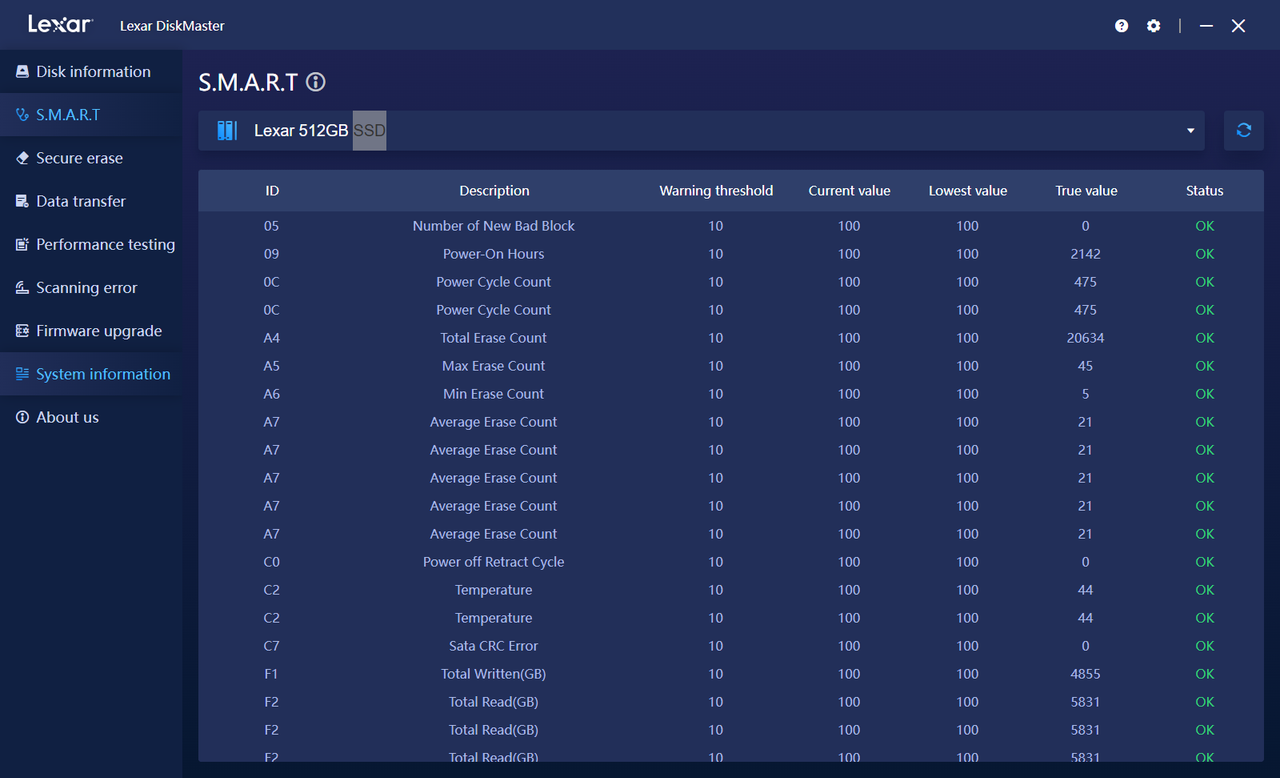The width and height of the screenshot is (1280, 778).
Task: Open the Data transfer section
Action: [91, 201]
